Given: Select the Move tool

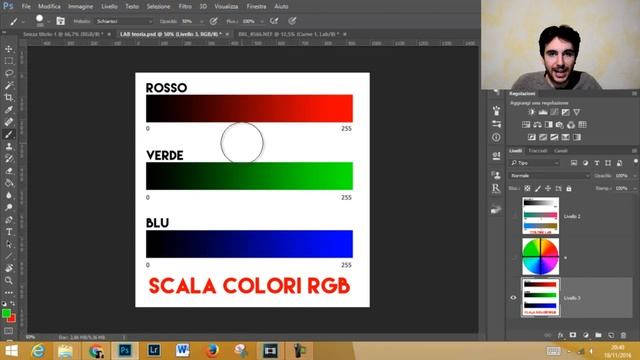Looking at the screenshot, I should (x=9, y=49).
